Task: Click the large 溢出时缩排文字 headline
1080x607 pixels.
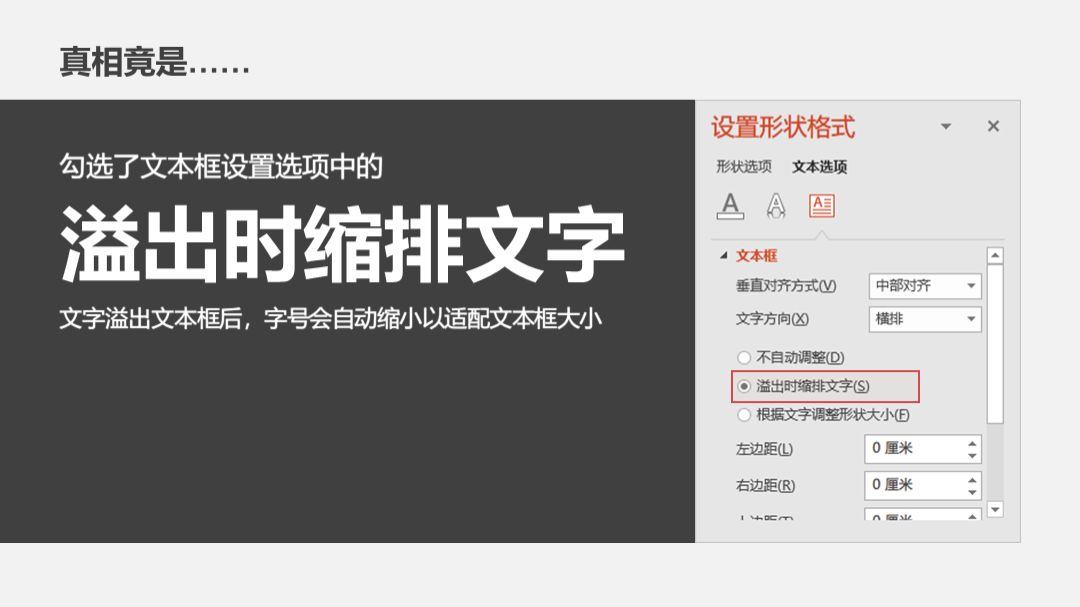Action: 342,245
